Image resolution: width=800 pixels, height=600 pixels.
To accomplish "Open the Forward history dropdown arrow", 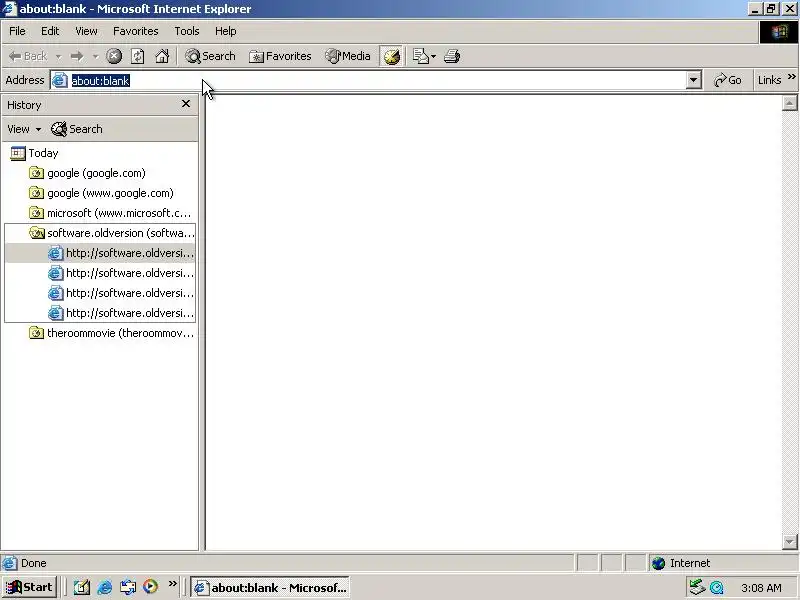I will click(x=95, y=57).
